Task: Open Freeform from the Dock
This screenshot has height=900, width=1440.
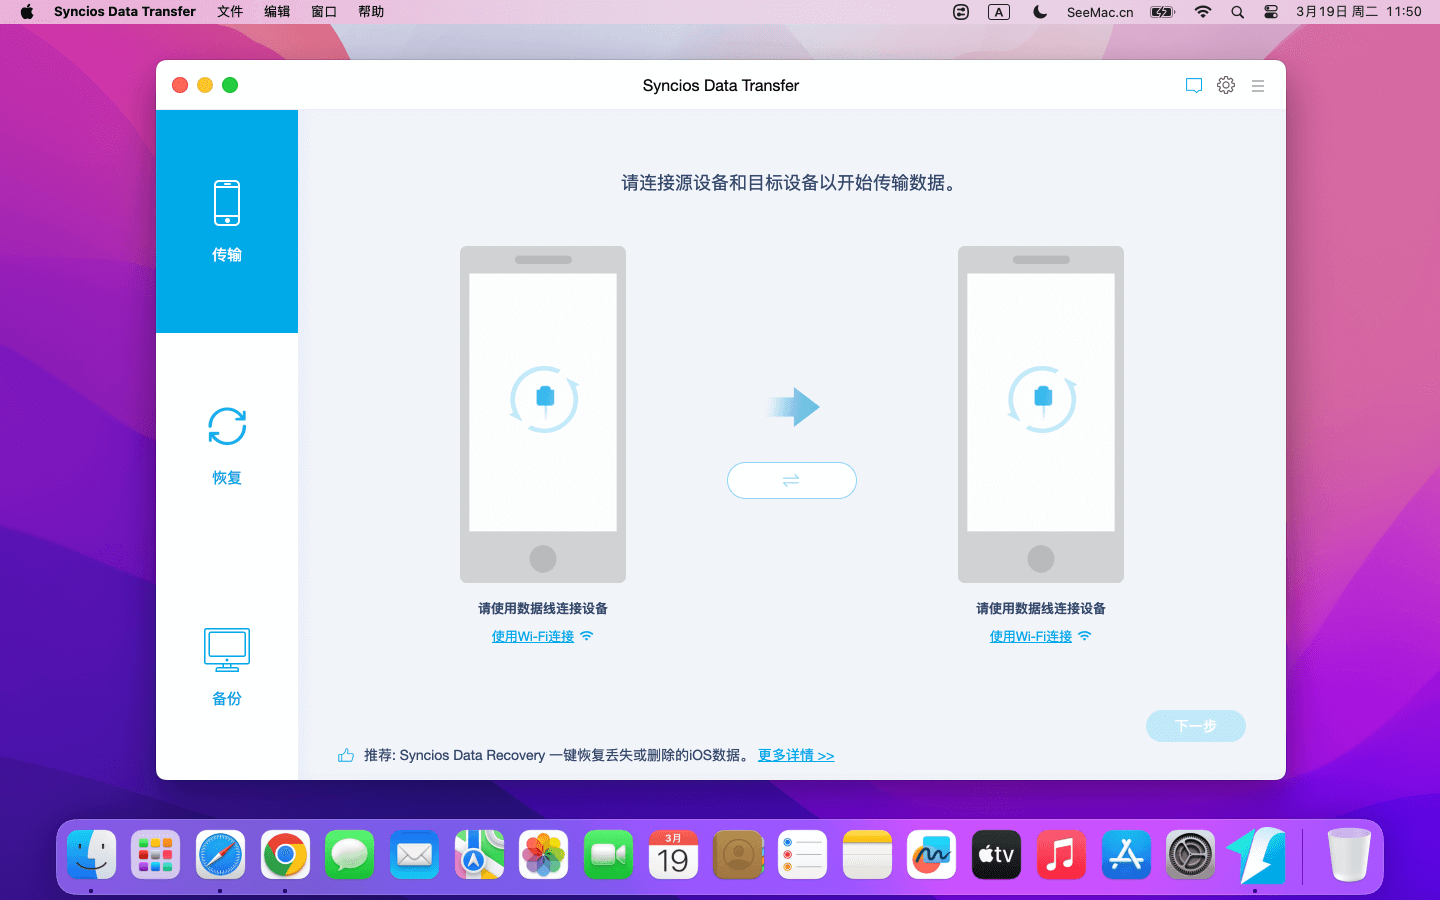Action: 932,855
